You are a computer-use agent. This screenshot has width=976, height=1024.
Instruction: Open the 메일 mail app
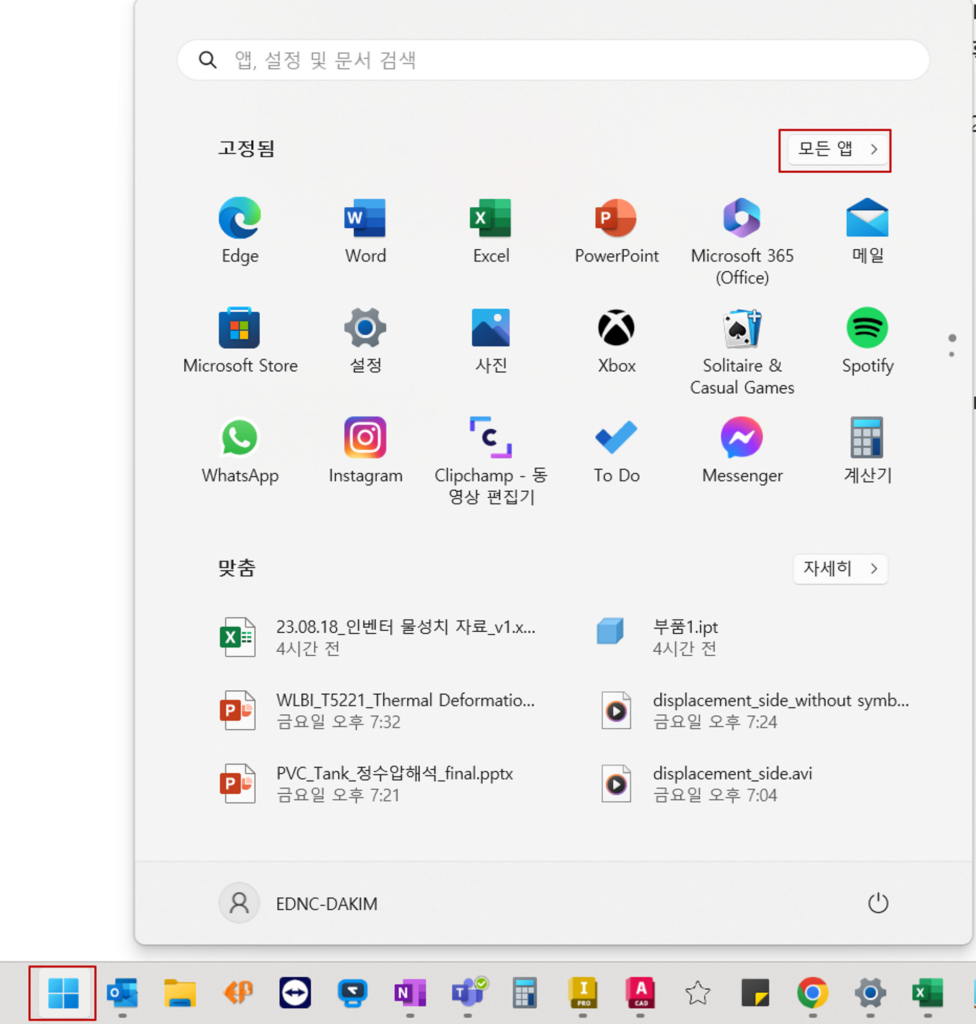coord(867,231)
